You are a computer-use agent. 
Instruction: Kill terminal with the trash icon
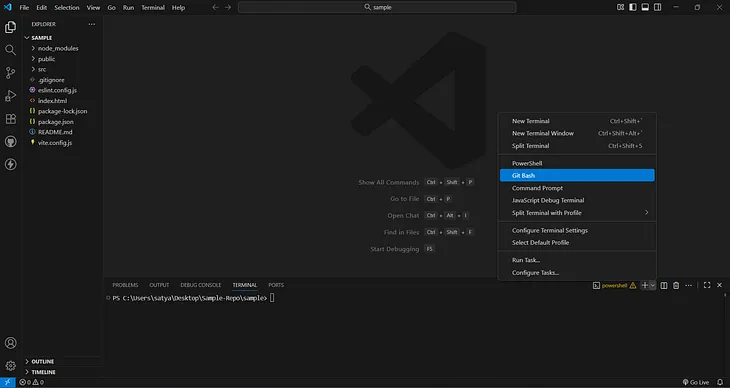coord(676,286)
